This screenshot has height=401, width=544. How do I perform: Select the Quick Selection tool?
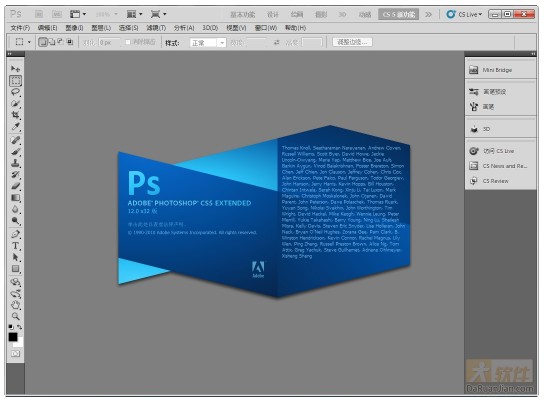pyautogui.click(x=15, y=104)
